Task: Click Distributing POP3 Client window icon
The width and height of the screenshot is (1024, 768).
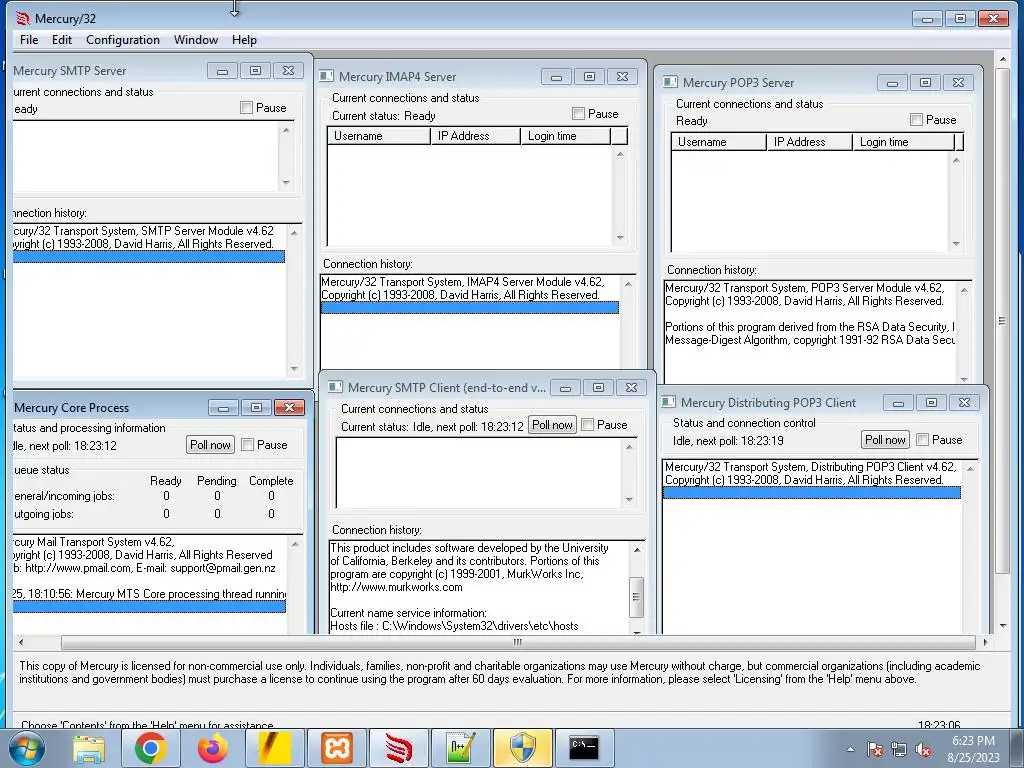Action: [669, 402]
